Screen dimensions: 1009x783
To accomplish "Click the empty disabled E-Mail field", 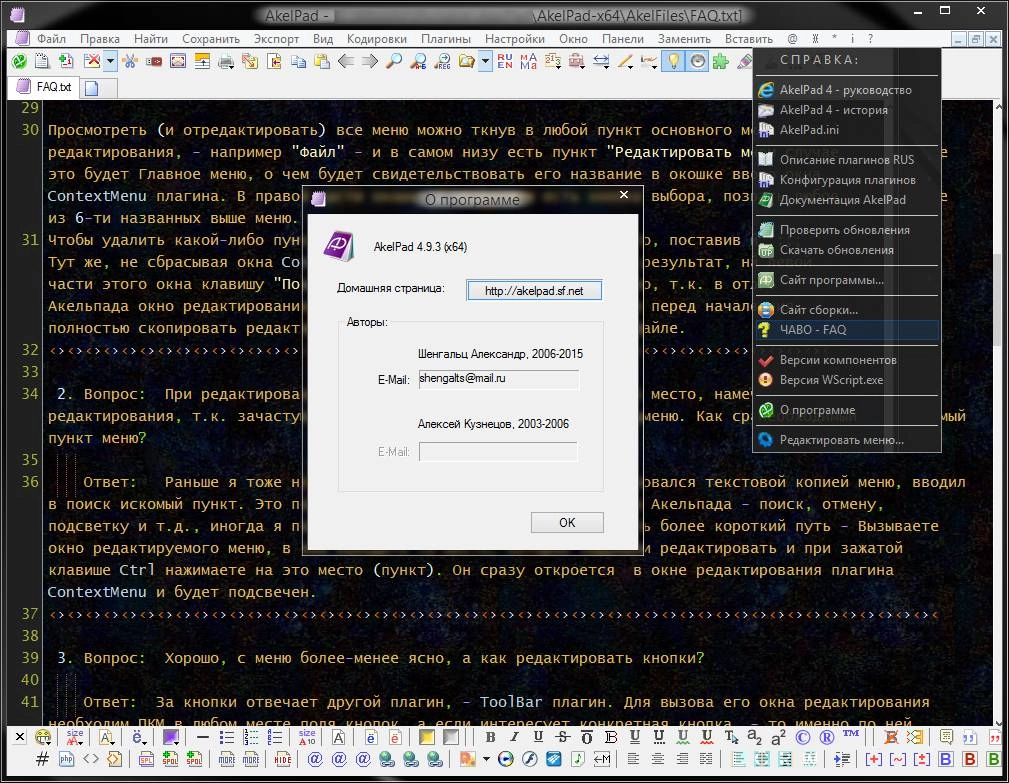I will click(498, 452).
